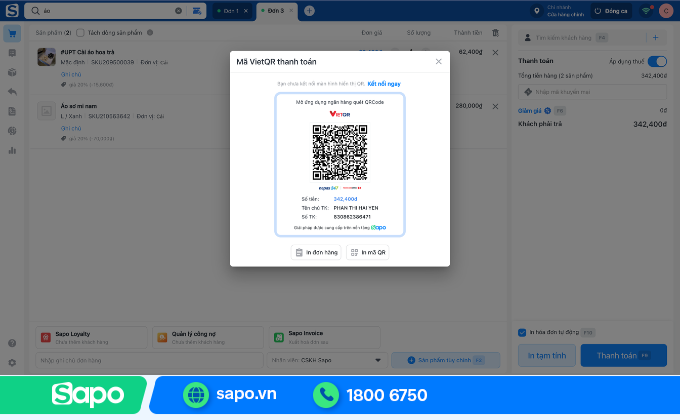This screenshot has width=680, height=420.
Task: Switch to the Đơn 1 tab
Action: pyautogui.click(x=231, y=11)
